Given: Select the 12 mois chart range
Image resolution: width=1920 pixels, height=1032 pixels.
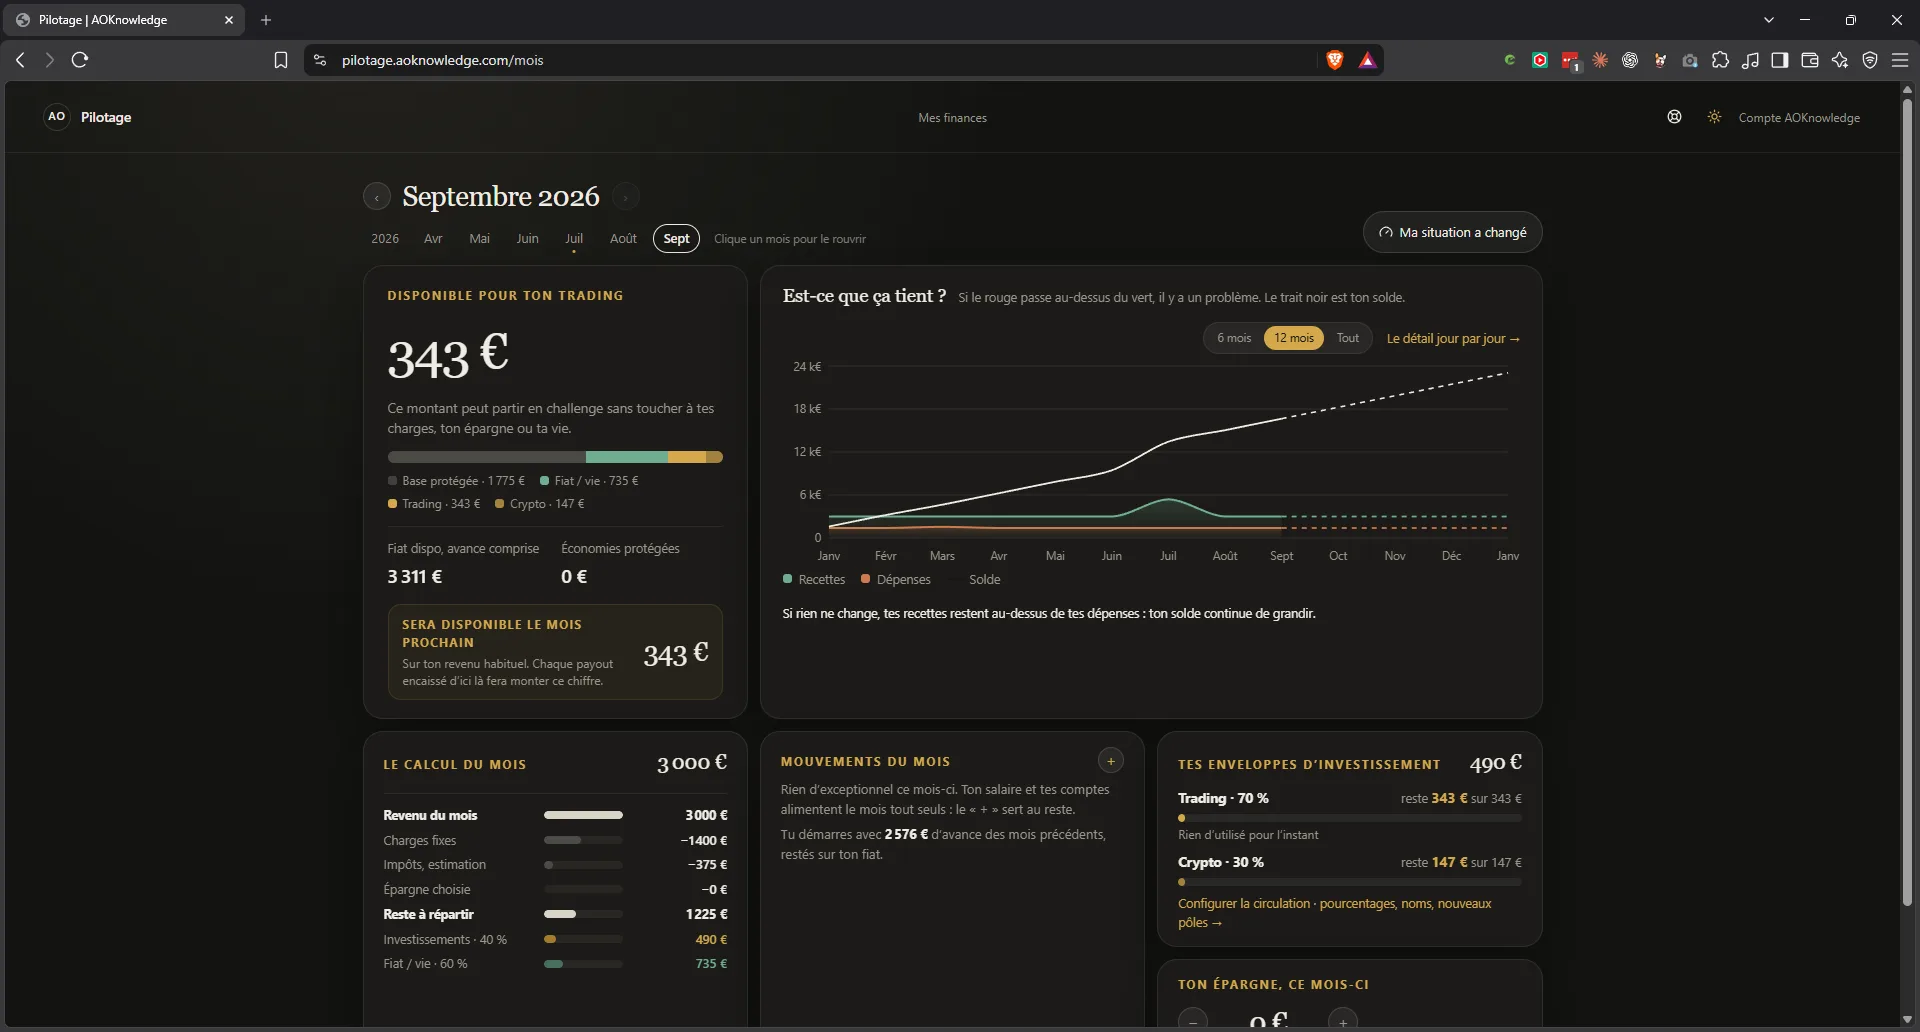Looking at the screenshot, I should point(1294,338).
